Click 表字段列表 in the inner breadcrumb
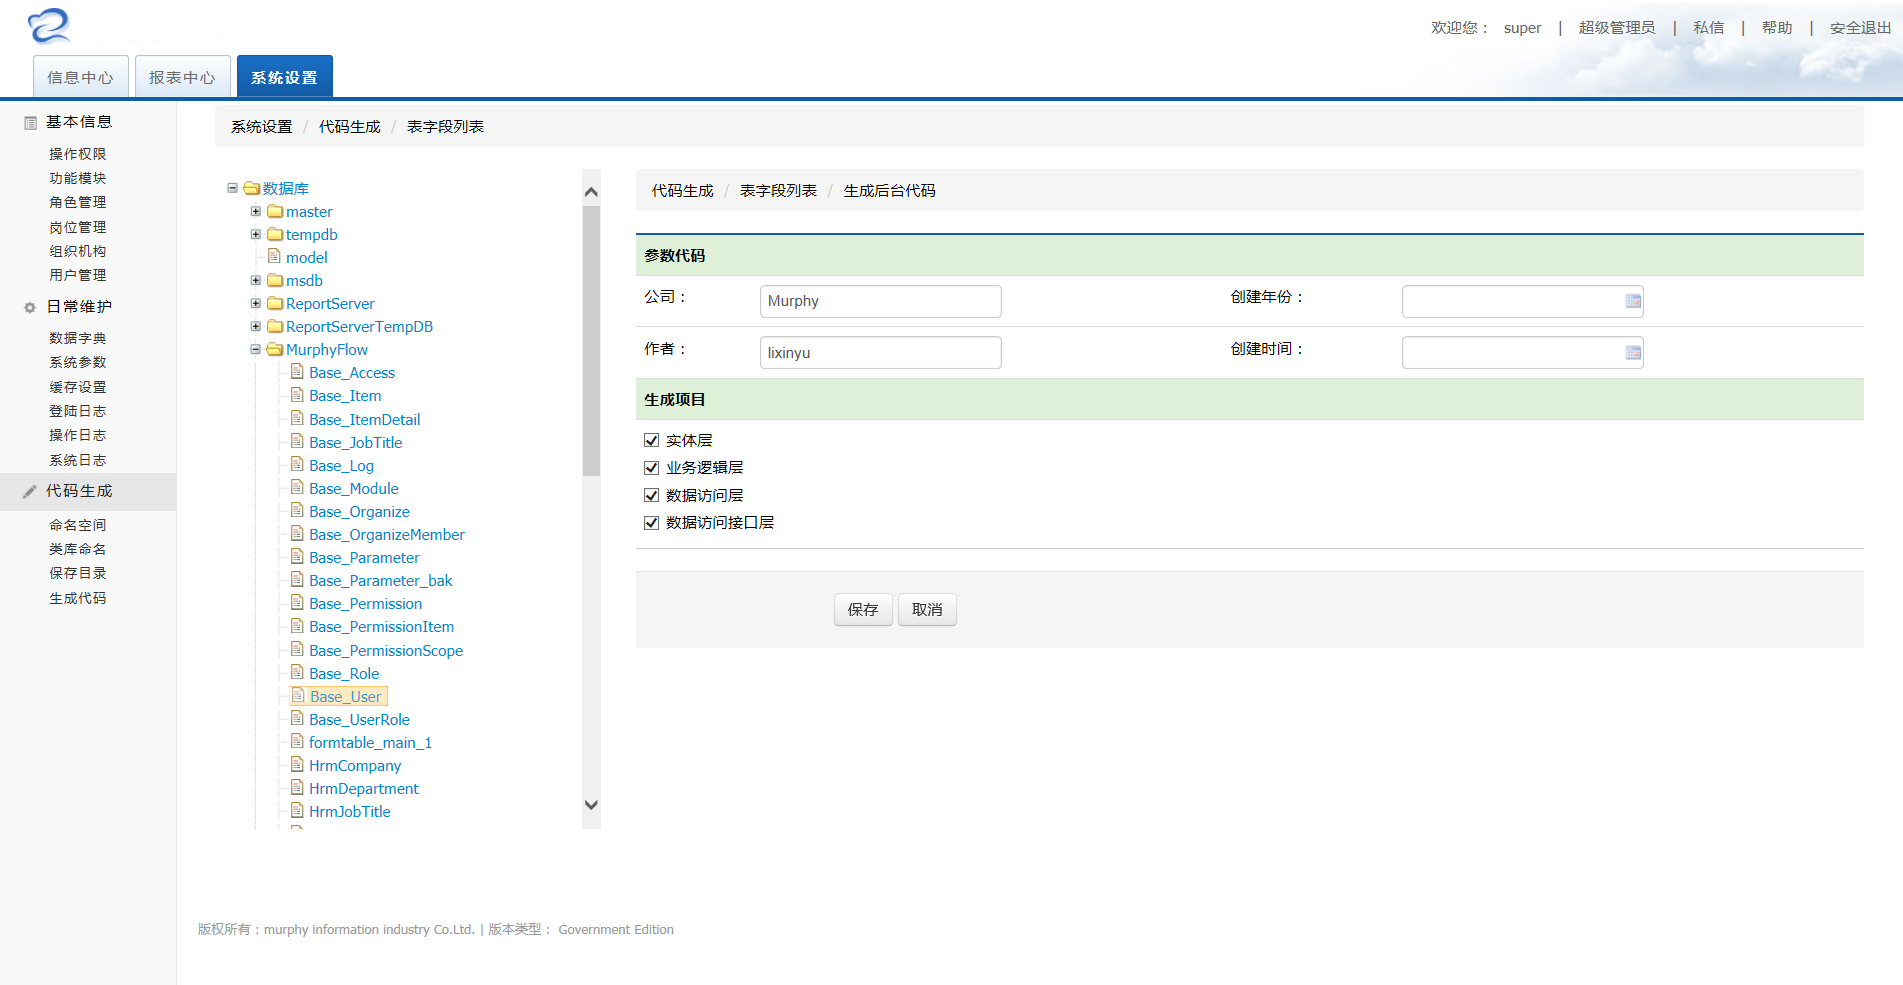 (778, 190)
